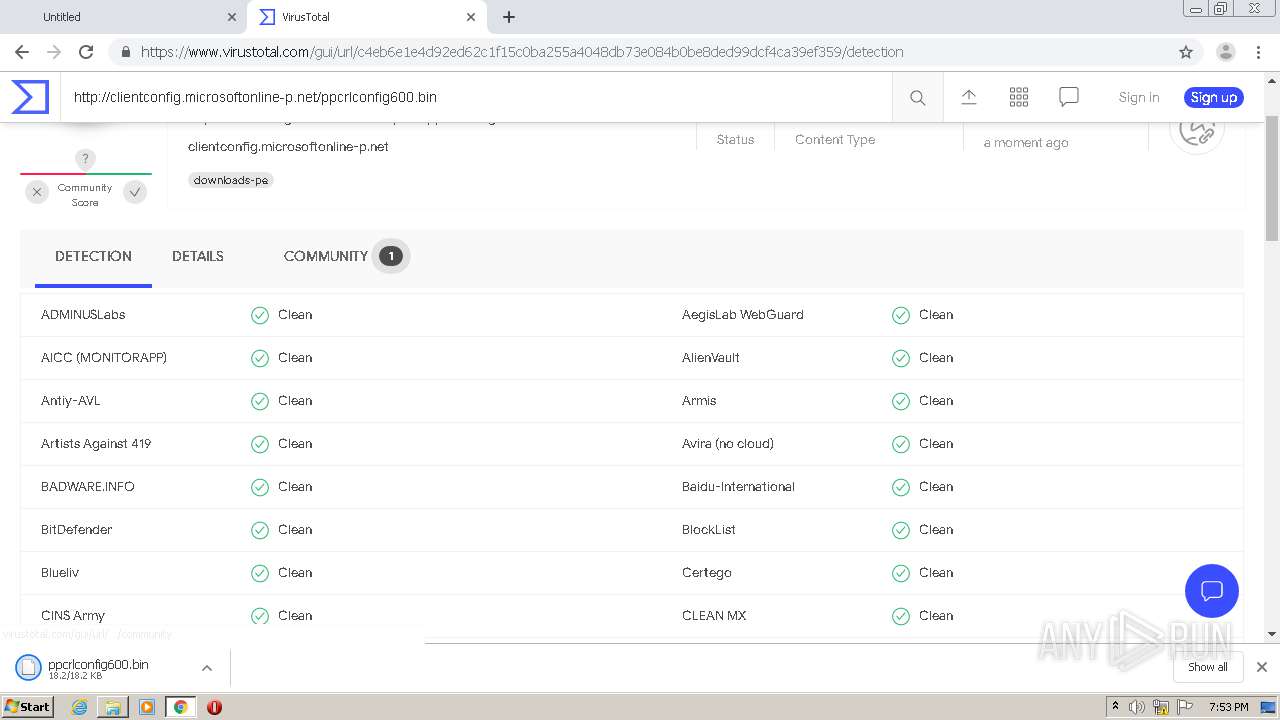Click the Baidu-International vendor name
The height and width of the screenshot is (720, 1280).
pyautogui.click(x=738, y=486)
